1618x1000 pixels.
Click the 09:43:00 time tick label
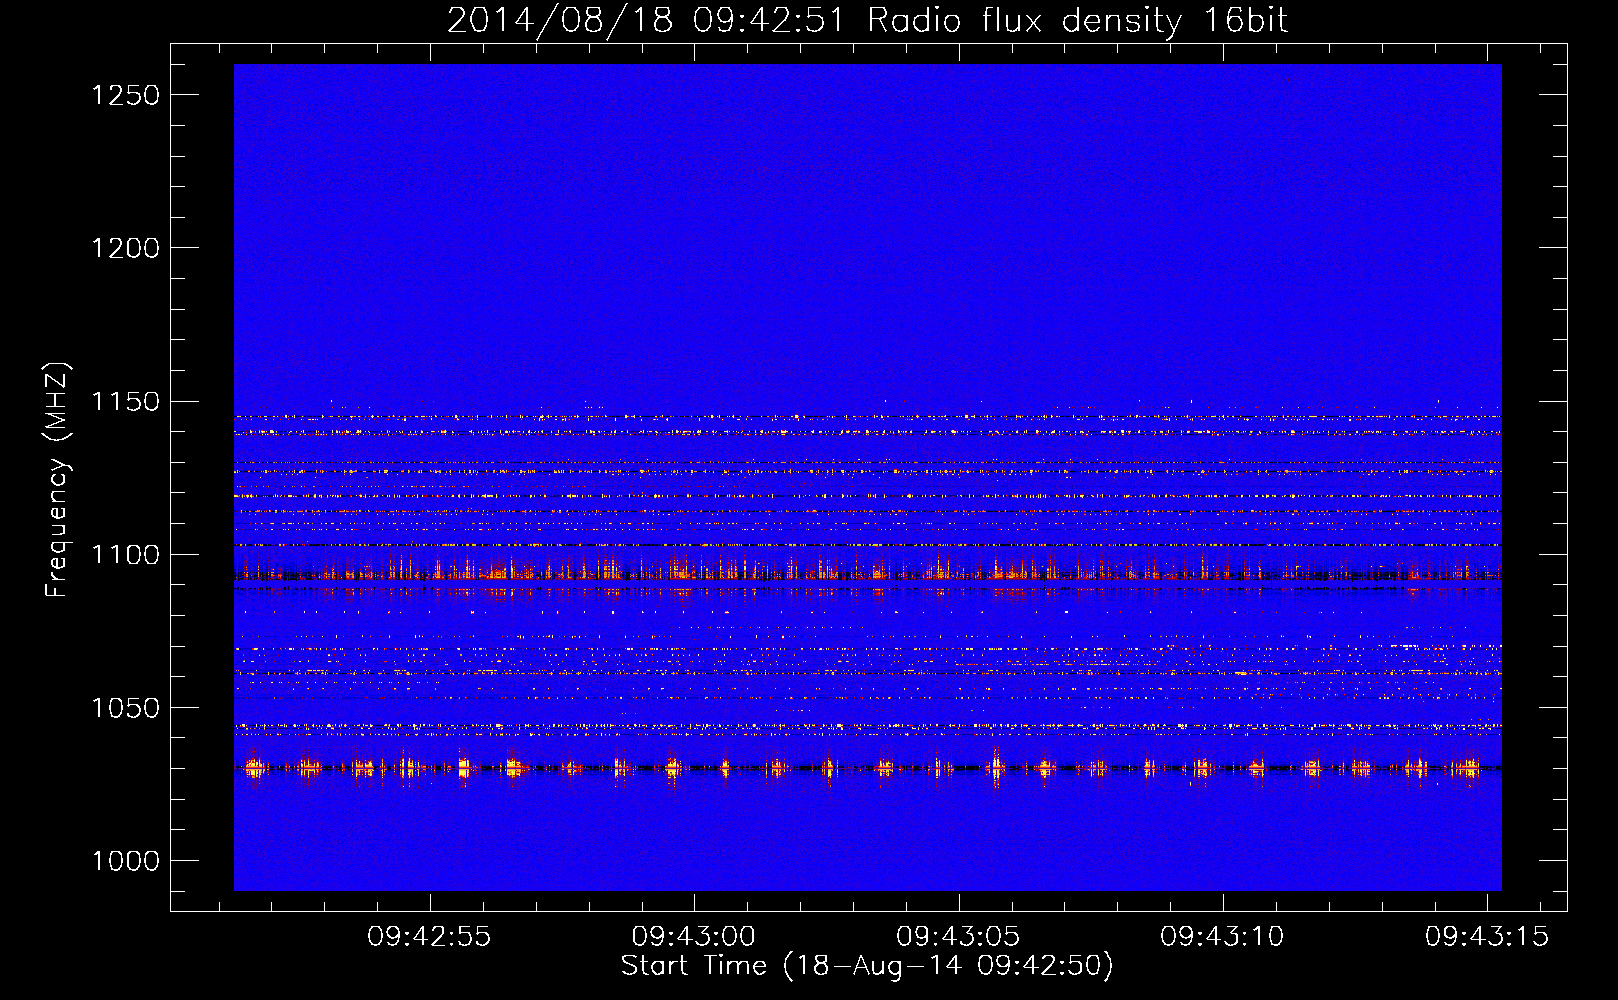click(x=694, y=937)
